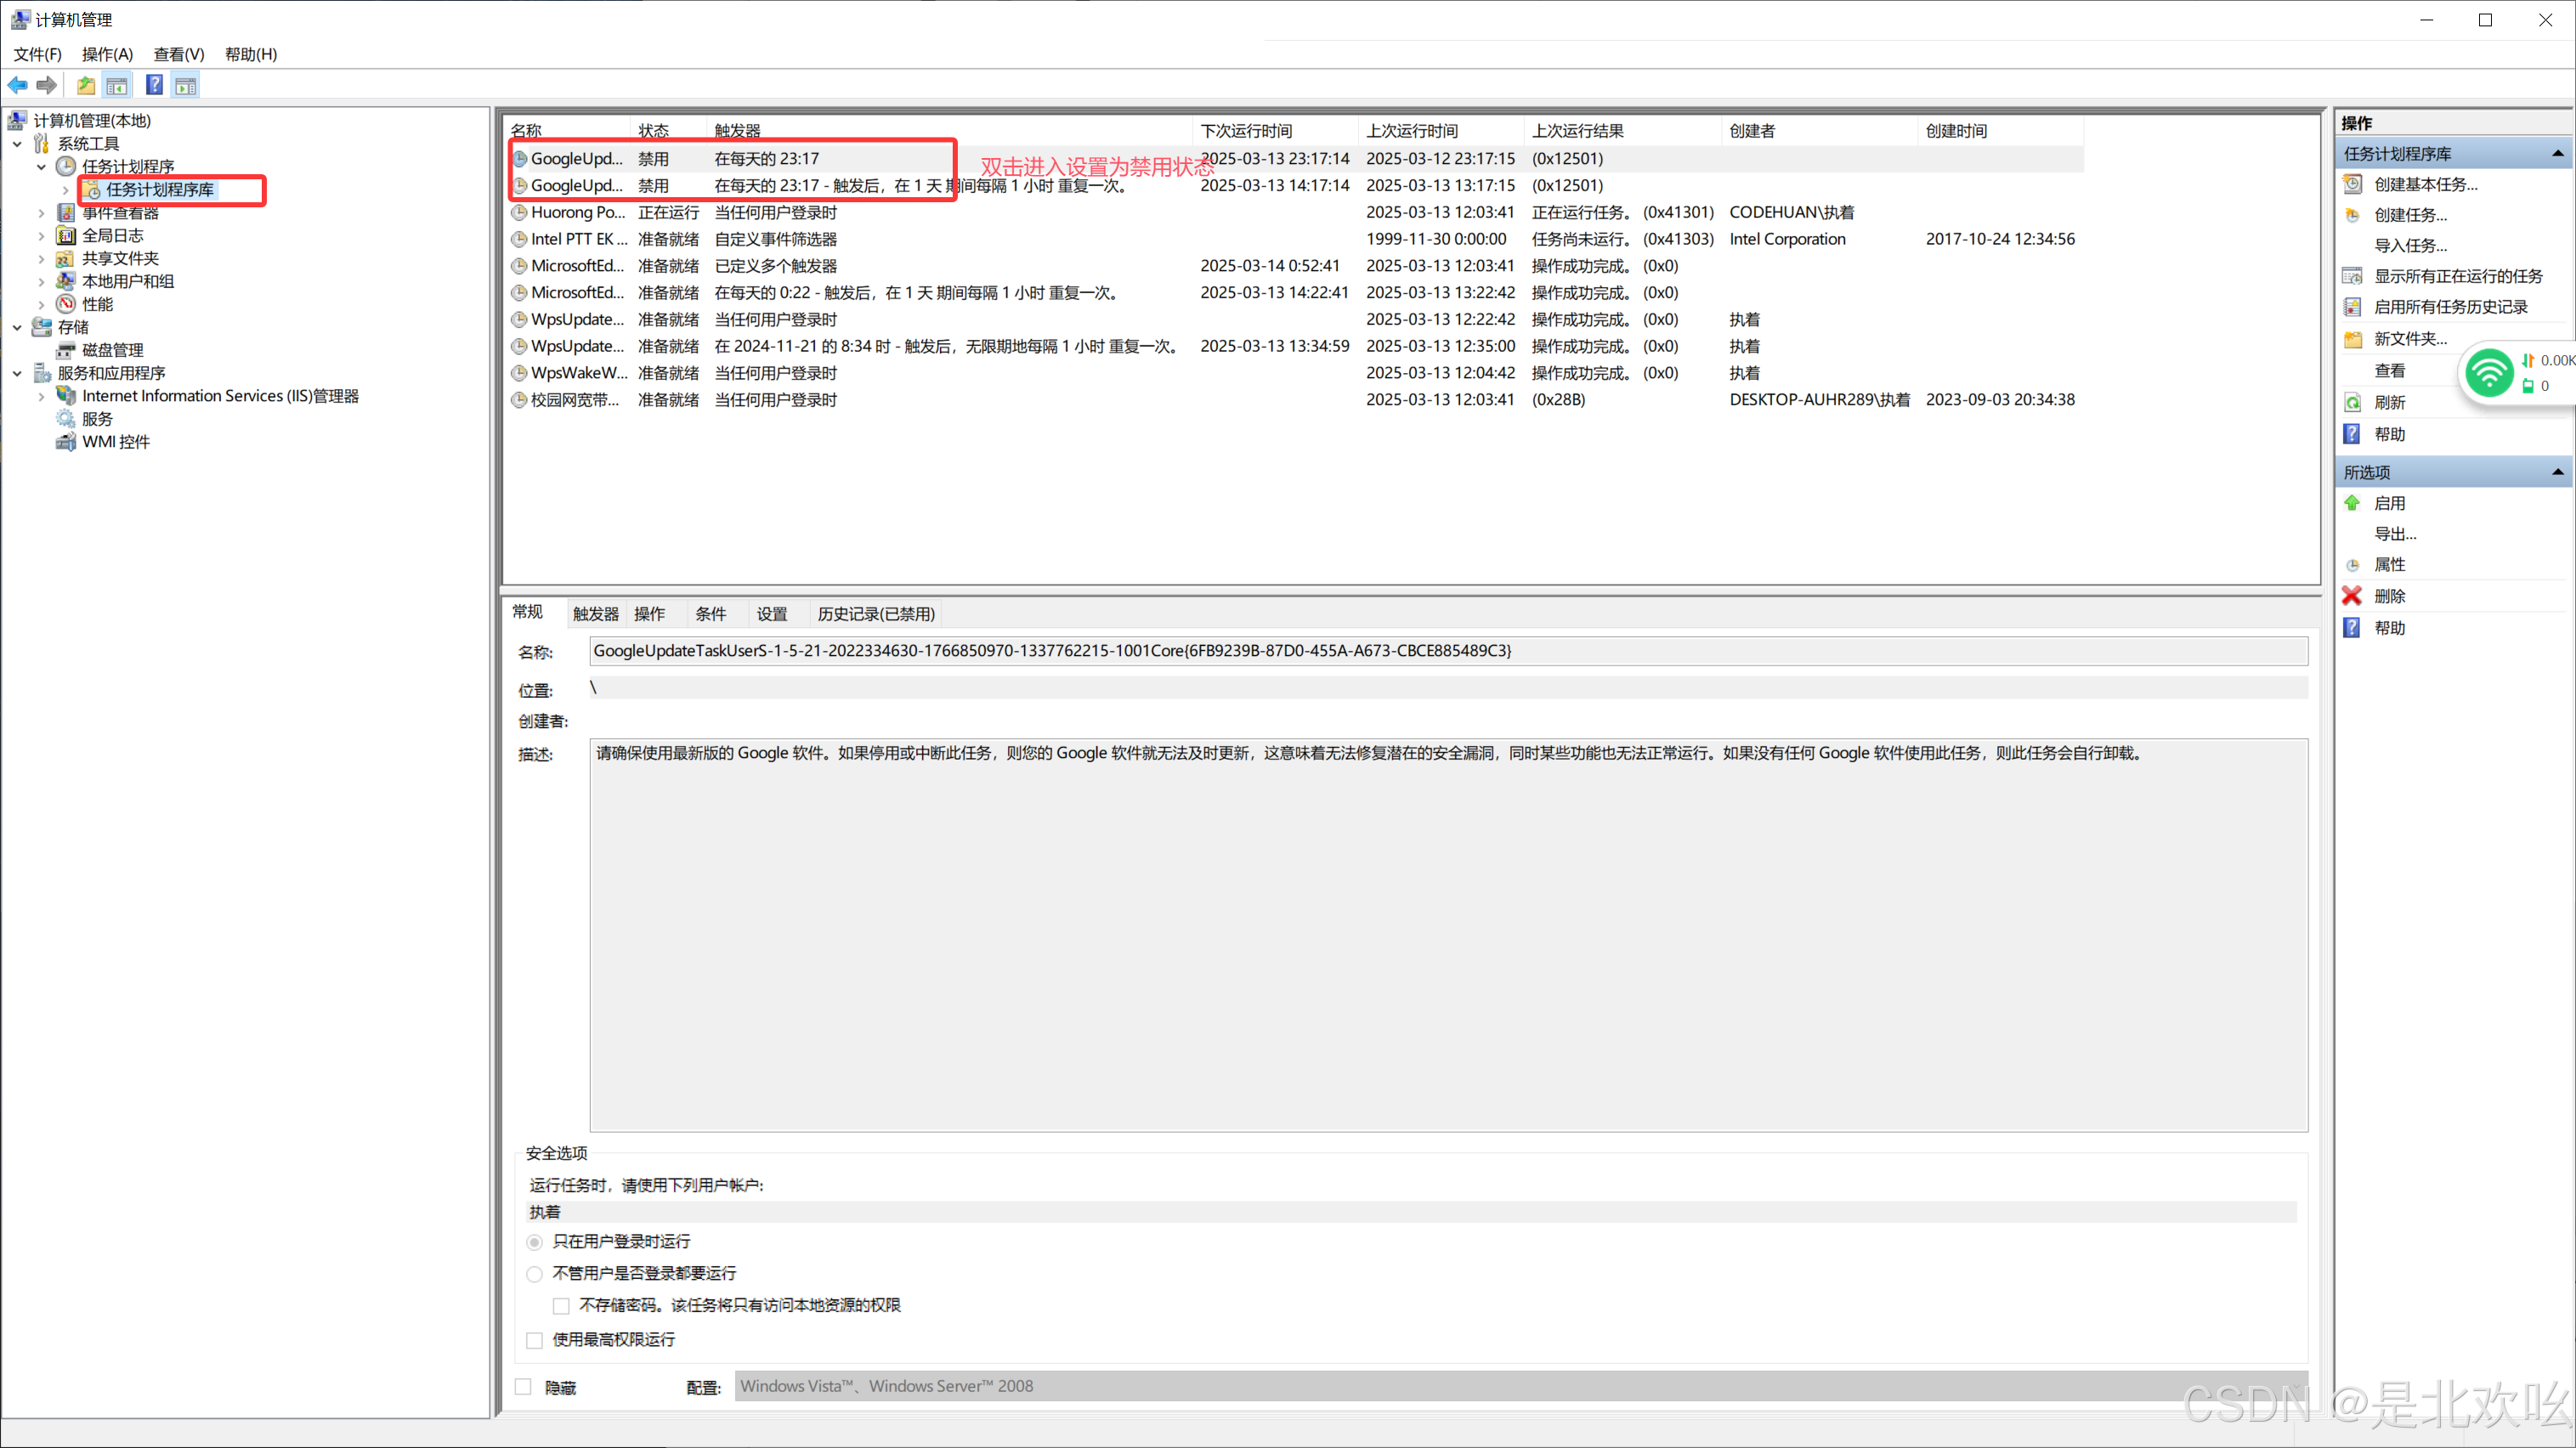Open the 操作(A) menu

coord(107,54)
